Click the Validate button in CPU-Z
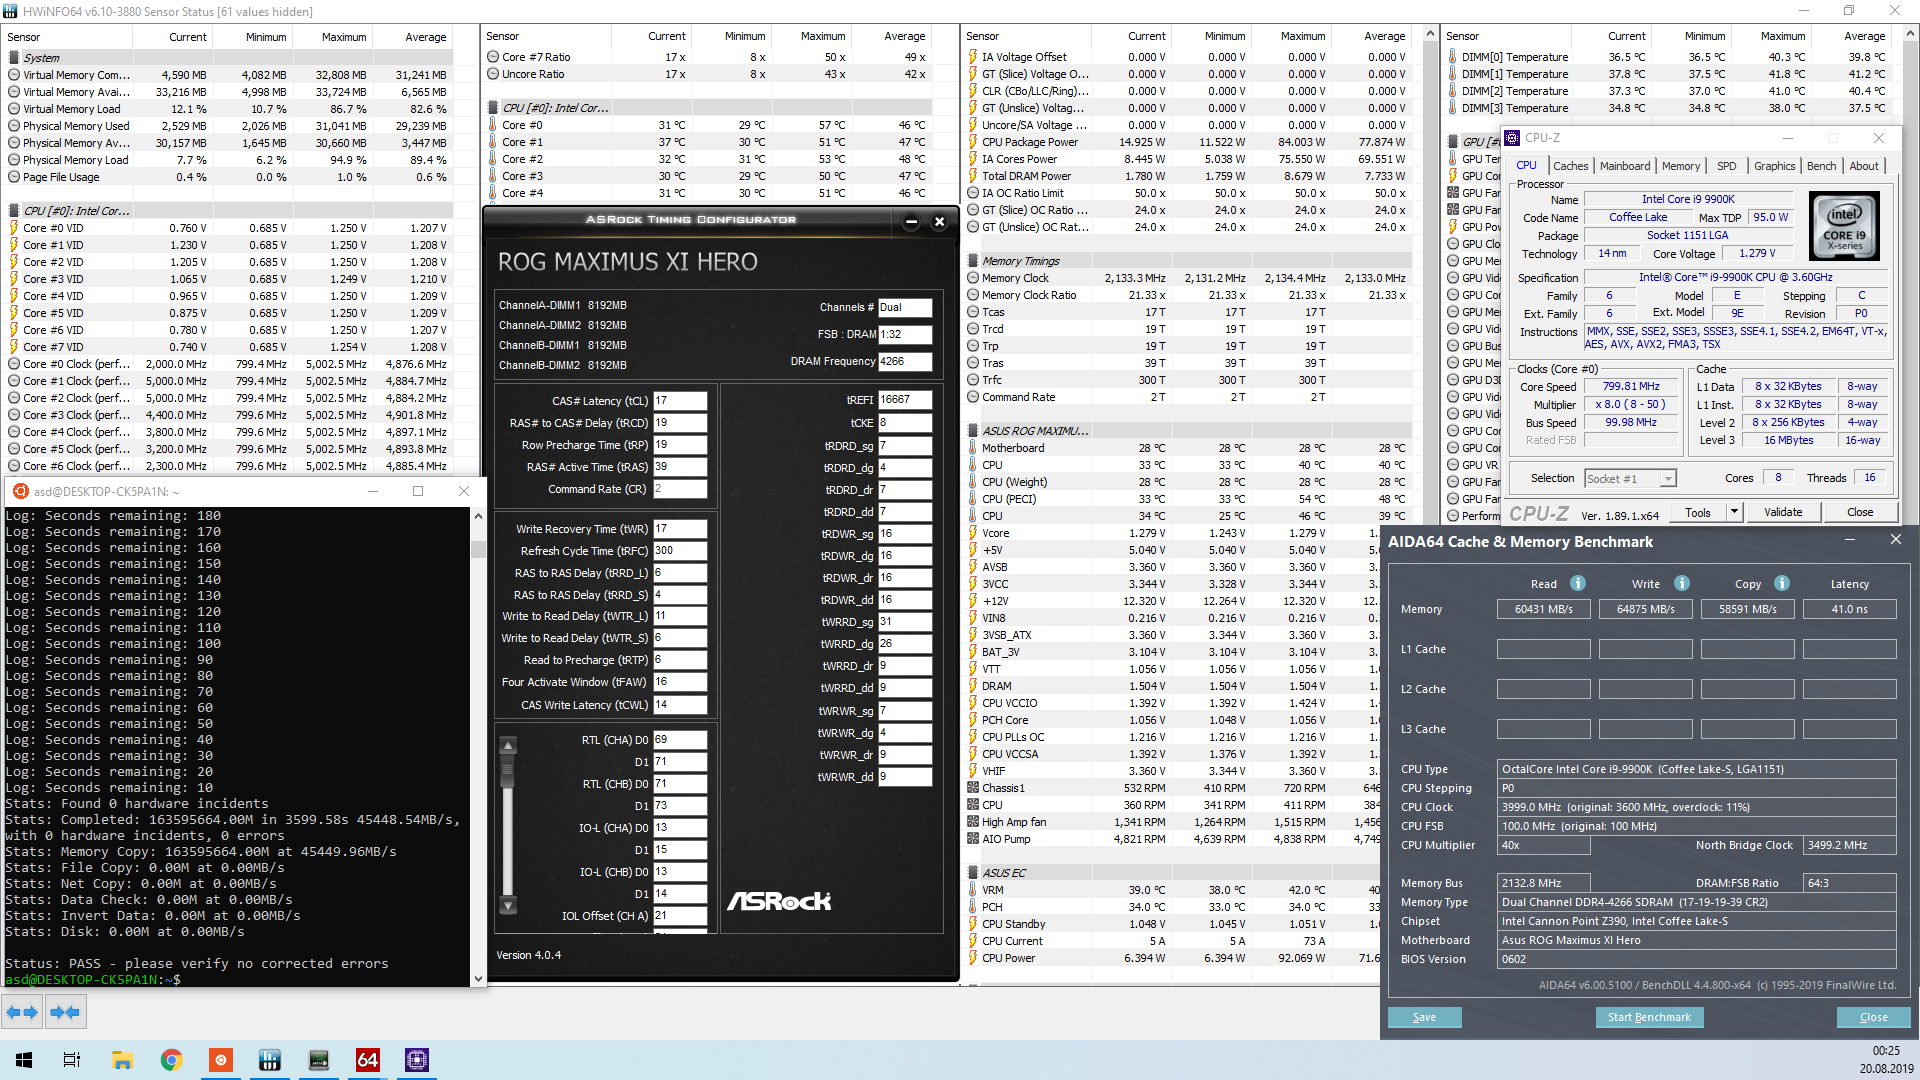The image size is (1920, 1080). click(1782, 512)
